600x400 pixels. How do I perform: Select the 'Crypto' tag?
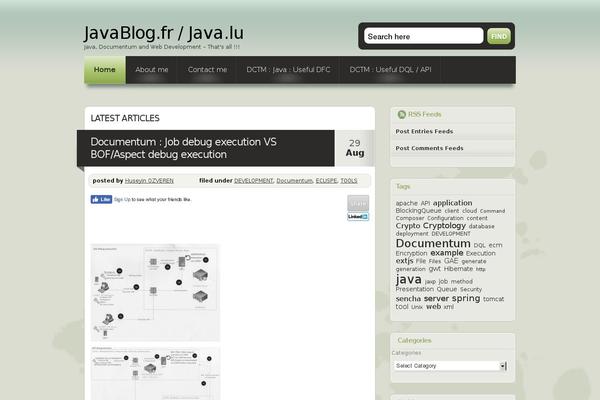coord(408,226)
